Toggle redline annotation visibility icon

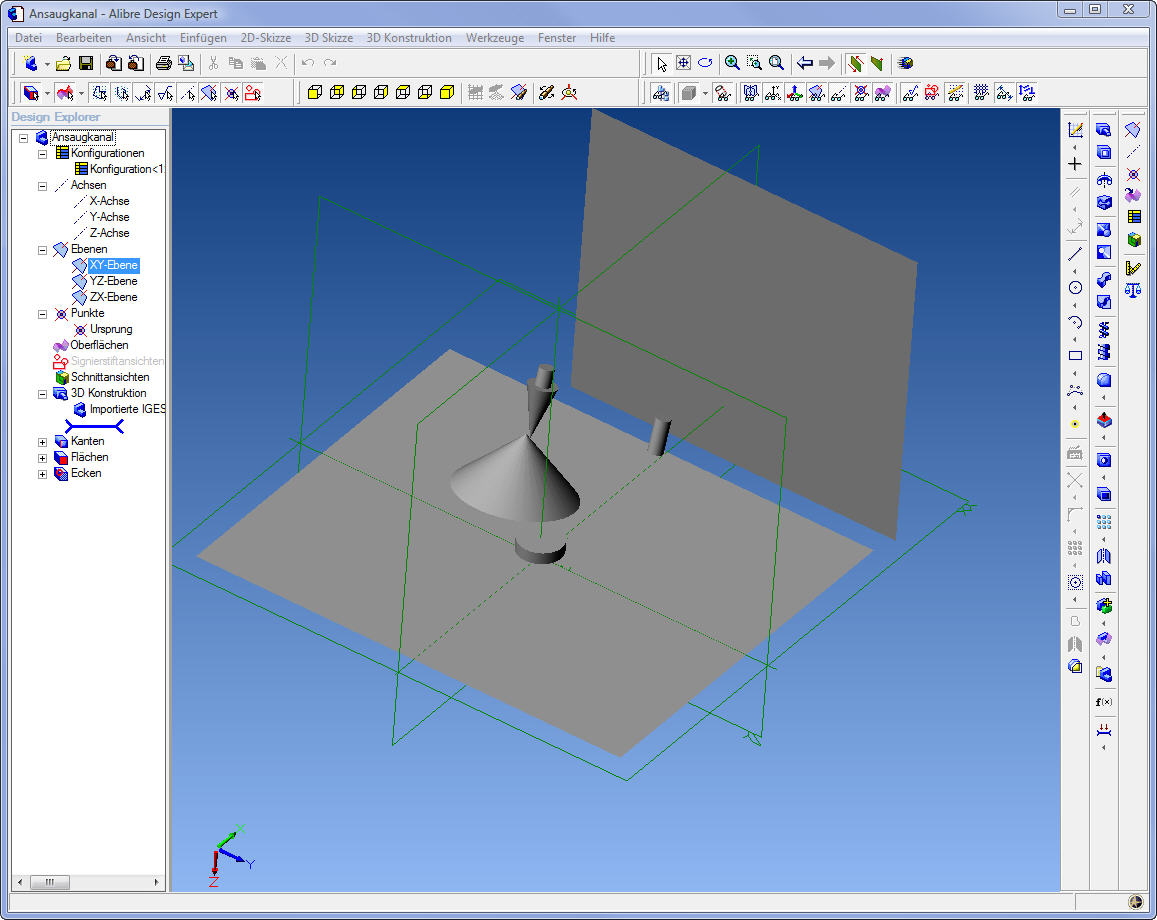tap(933, 93)
